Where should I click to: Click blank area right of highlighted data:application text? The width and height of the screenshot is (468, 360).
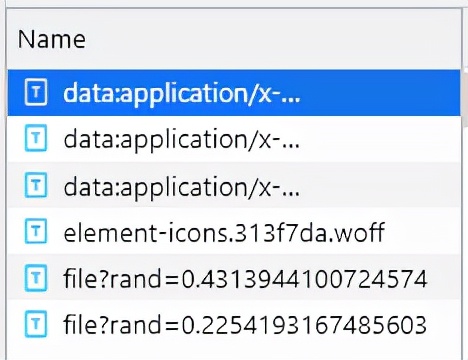380,93
